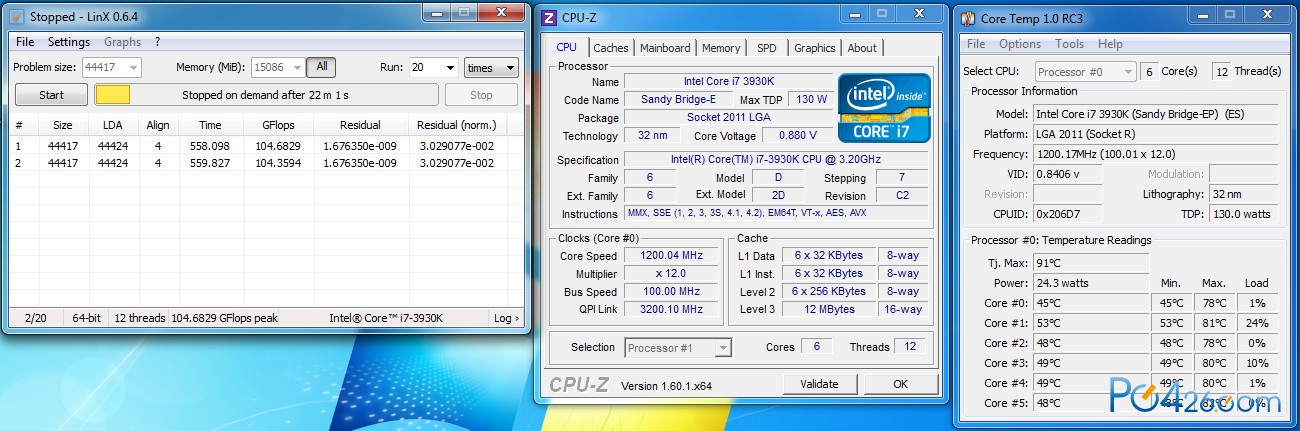Click the 104.6829 GFlops peak status text
1300x431 pixels.
(x=225, y=318)
